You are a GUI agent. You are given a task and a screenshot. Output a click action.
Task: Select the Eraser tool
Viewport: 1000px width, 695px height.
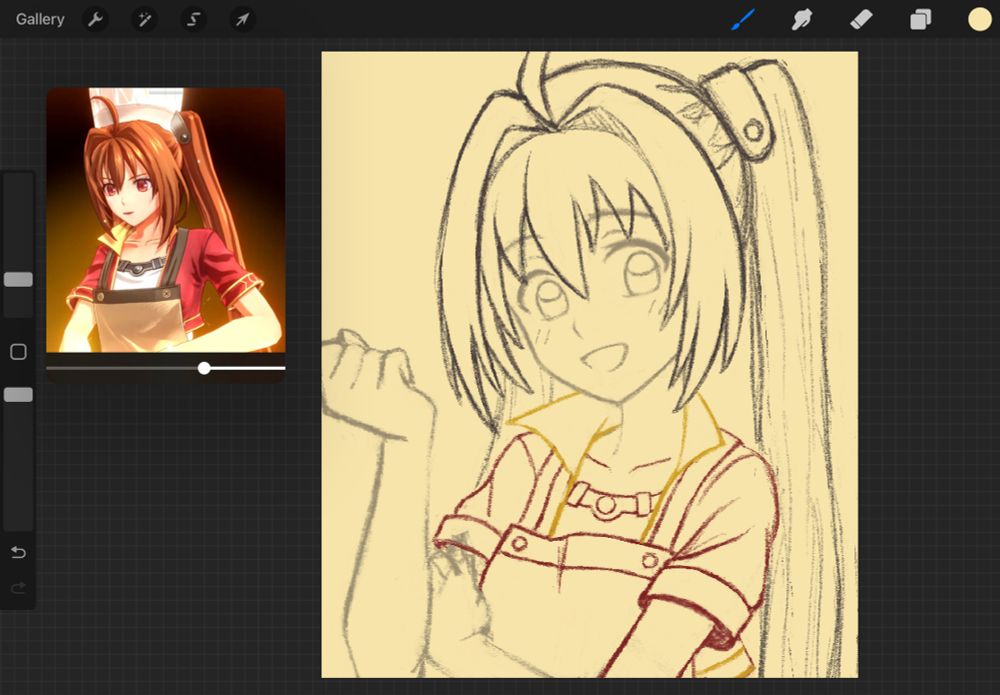point(861,19)
